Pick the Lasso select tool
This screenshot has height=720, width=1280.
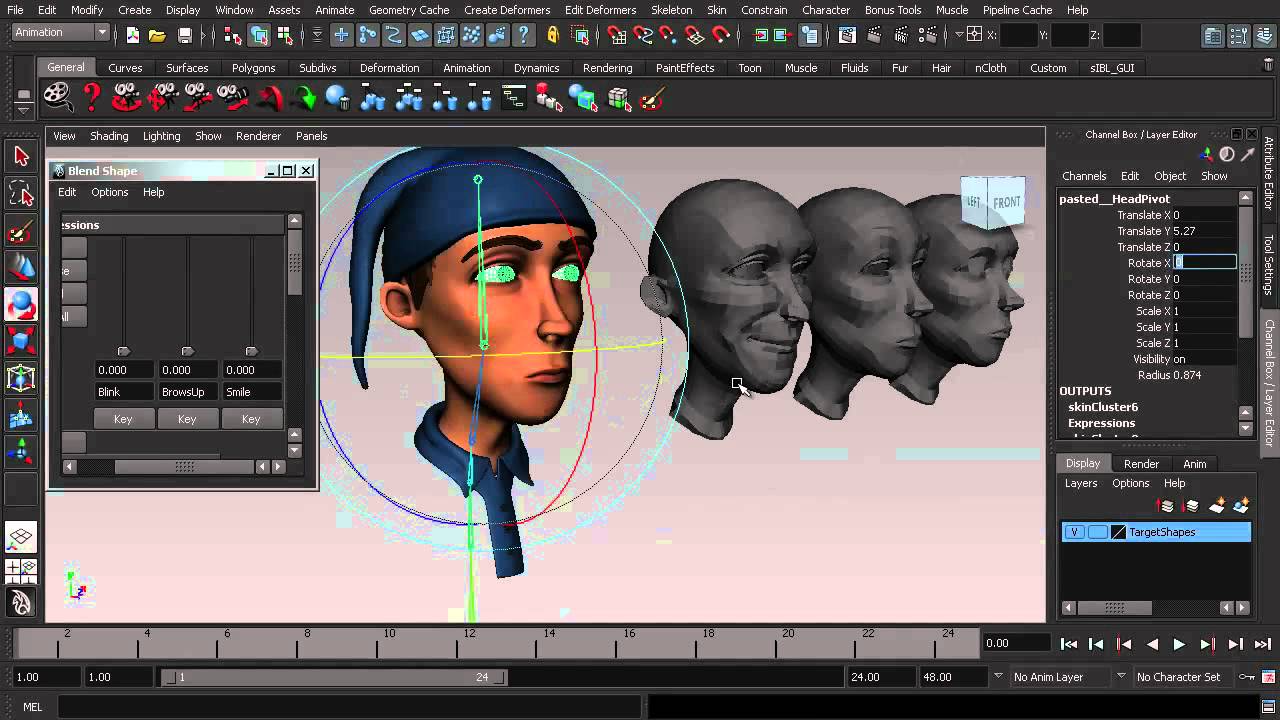tap(21, 193)
